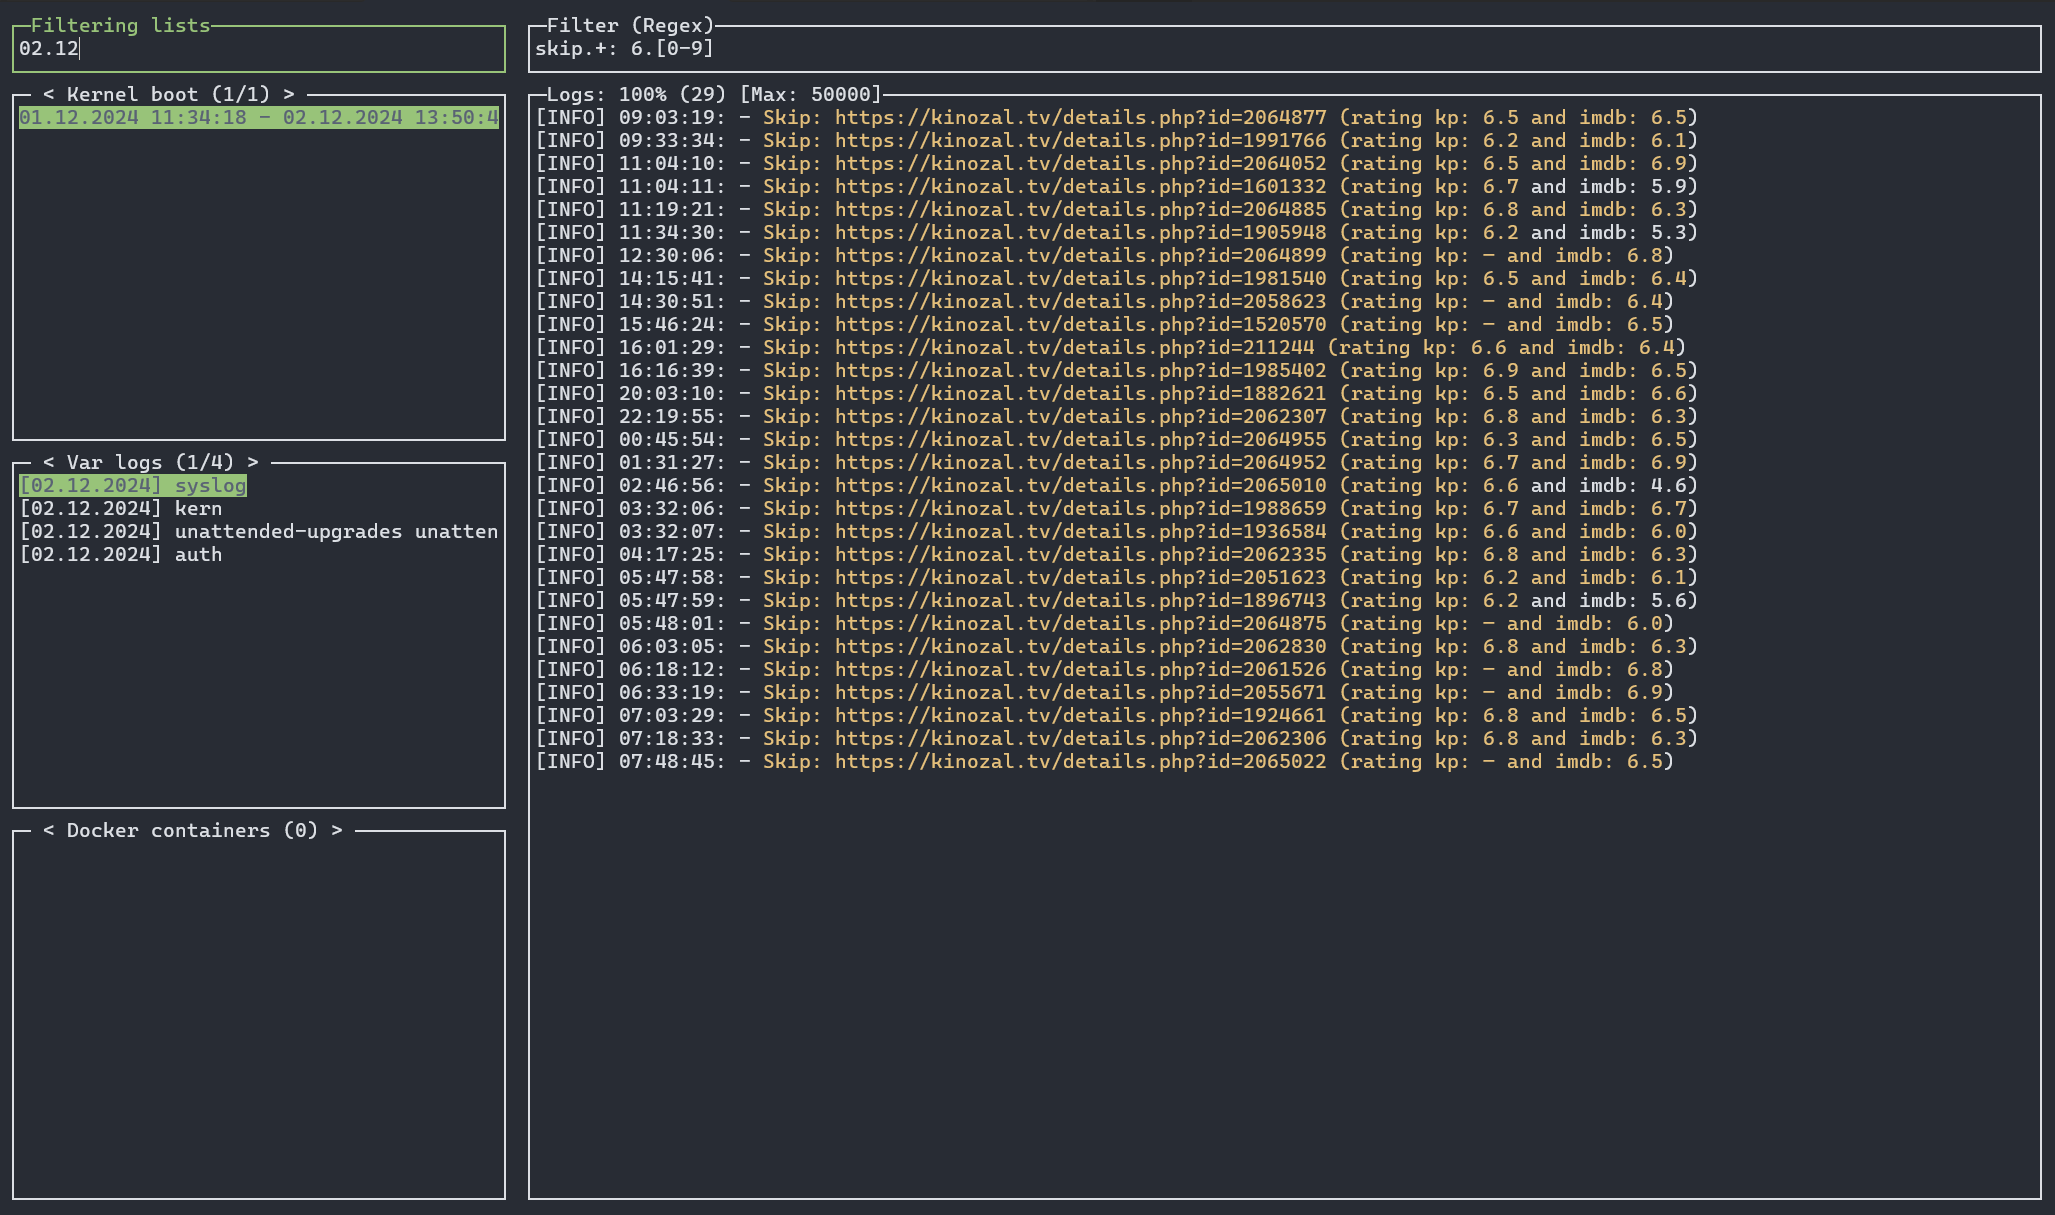Click the log line at 11:34:30
2055x1215 pixels.
1117,233
